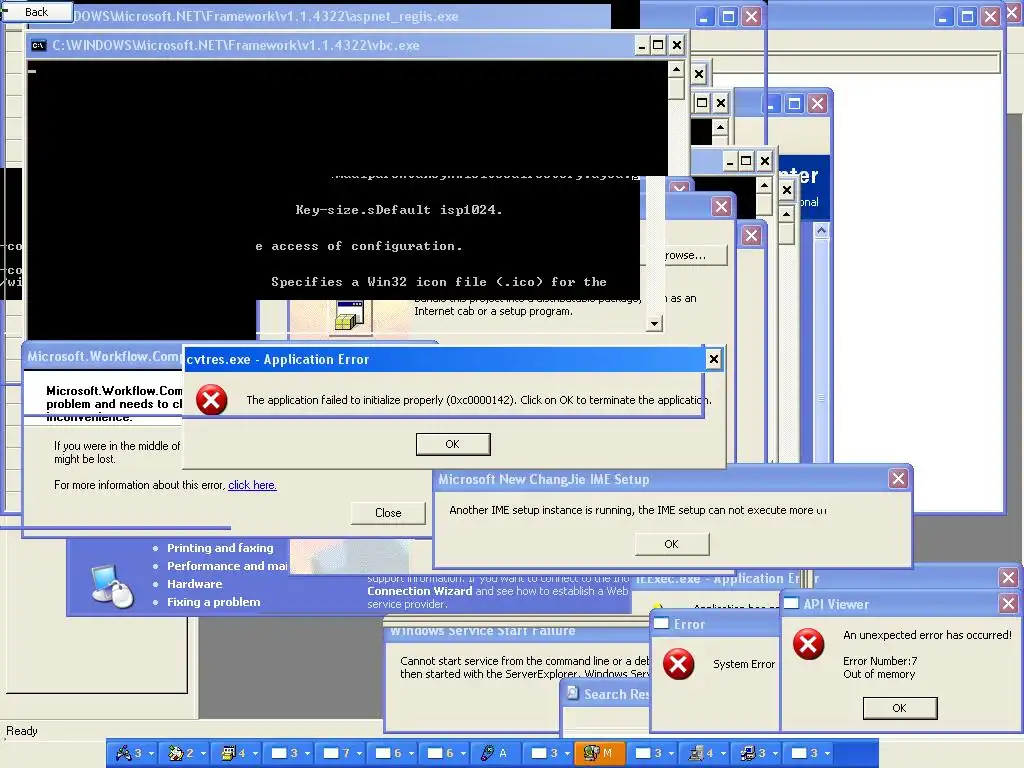Expand dropdown arrow next to network icon group 3
Viewport: 1024px width, 768px height.
click(x=775, y=754)
